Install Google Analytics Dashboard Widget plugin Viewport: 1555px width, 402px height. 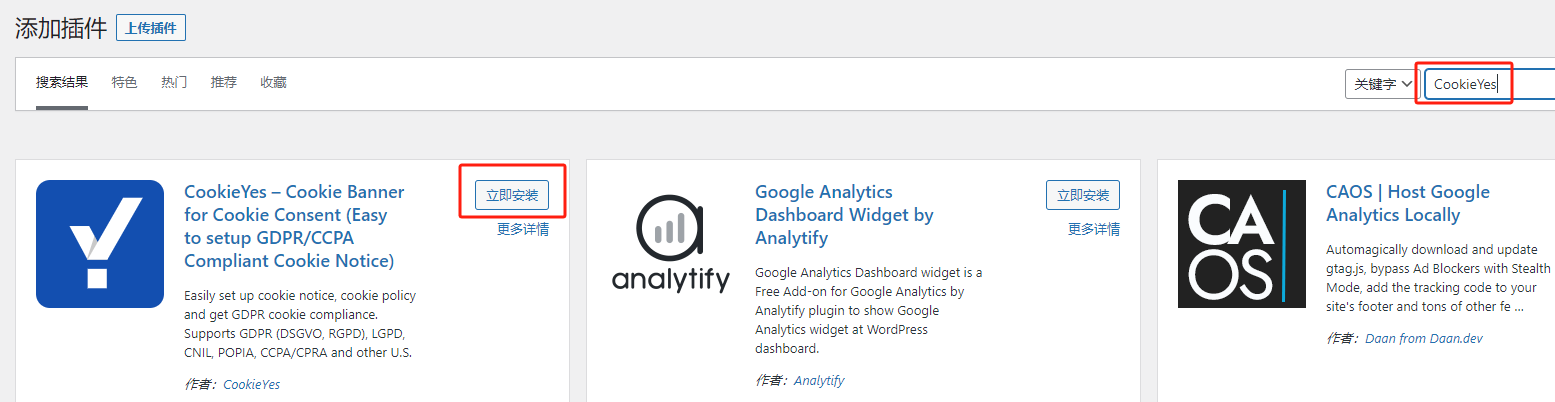(x=1083, y=195)
